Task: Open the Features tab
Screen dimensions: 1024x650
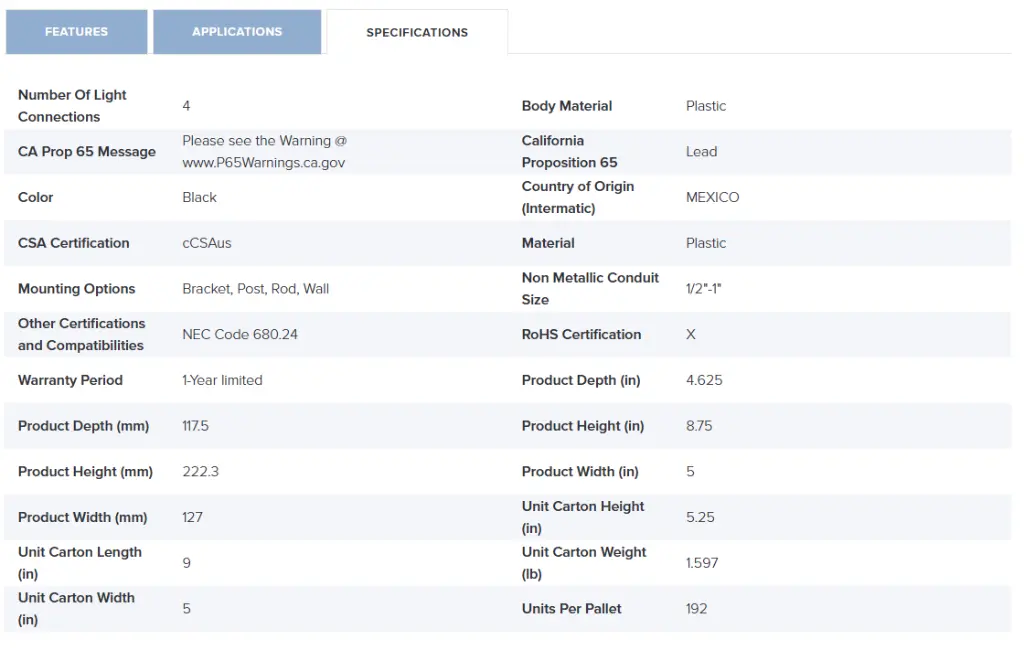Action: 76,31
